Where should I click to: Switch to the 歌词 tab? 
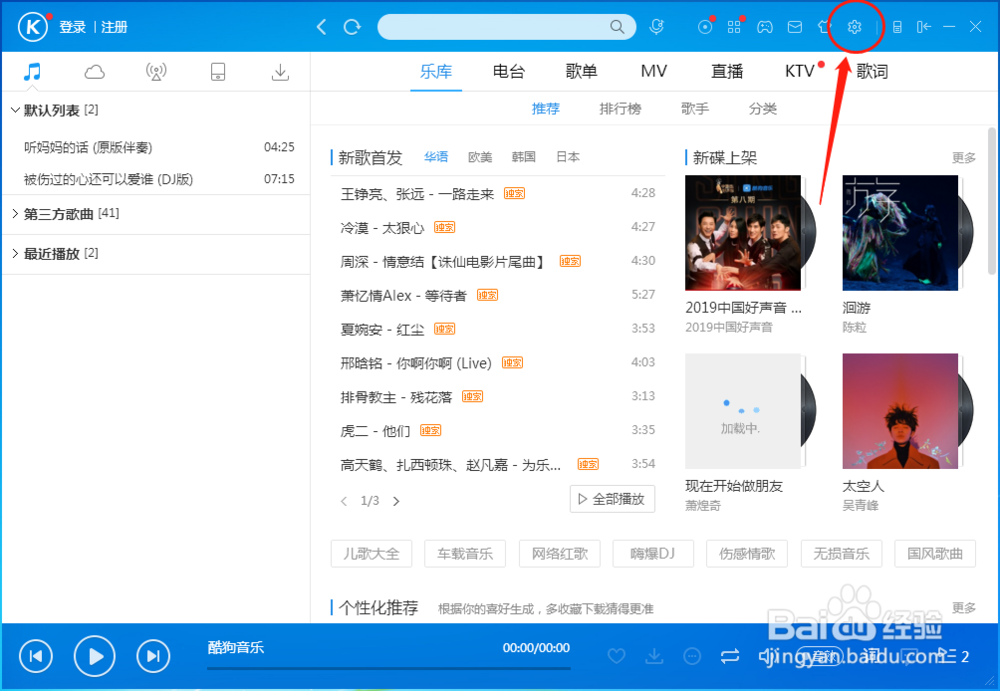point(872,71)
